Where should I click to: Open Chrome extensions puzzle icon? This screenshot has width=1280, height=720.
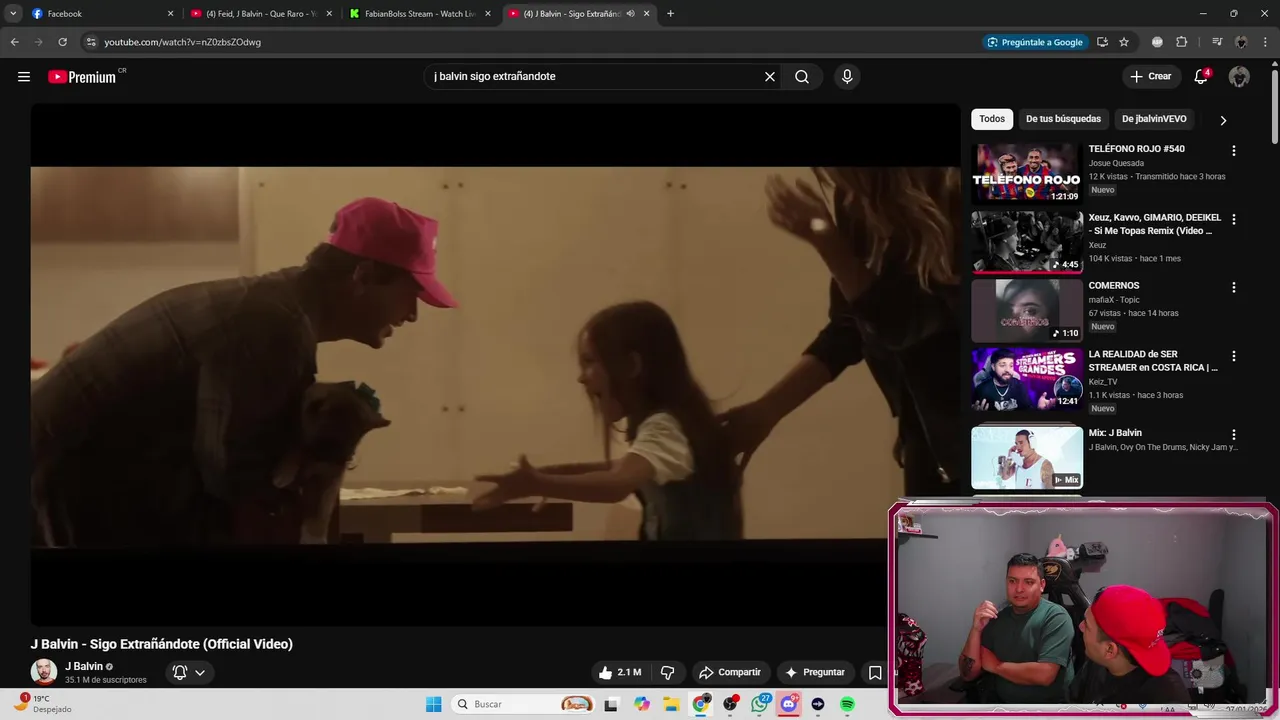(x=1181, y=42)
